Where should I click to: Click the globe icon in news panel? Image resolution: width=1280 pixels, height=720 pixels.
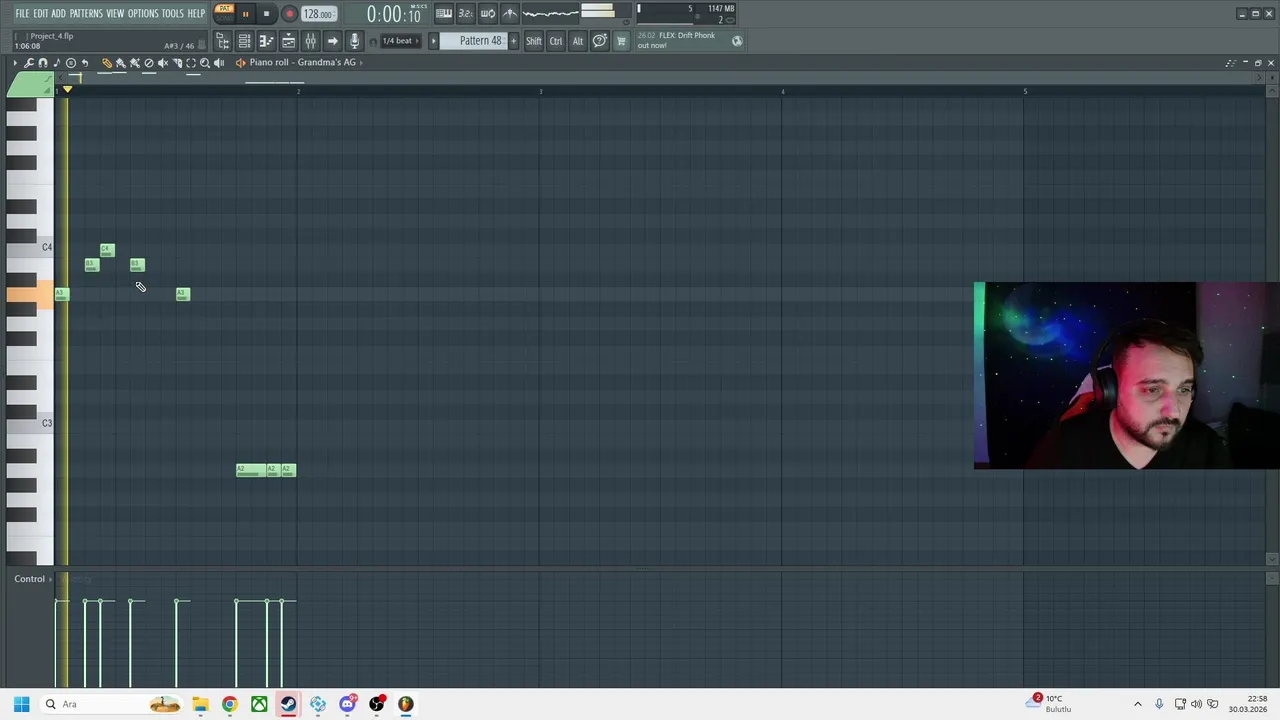tap(737, 41)
